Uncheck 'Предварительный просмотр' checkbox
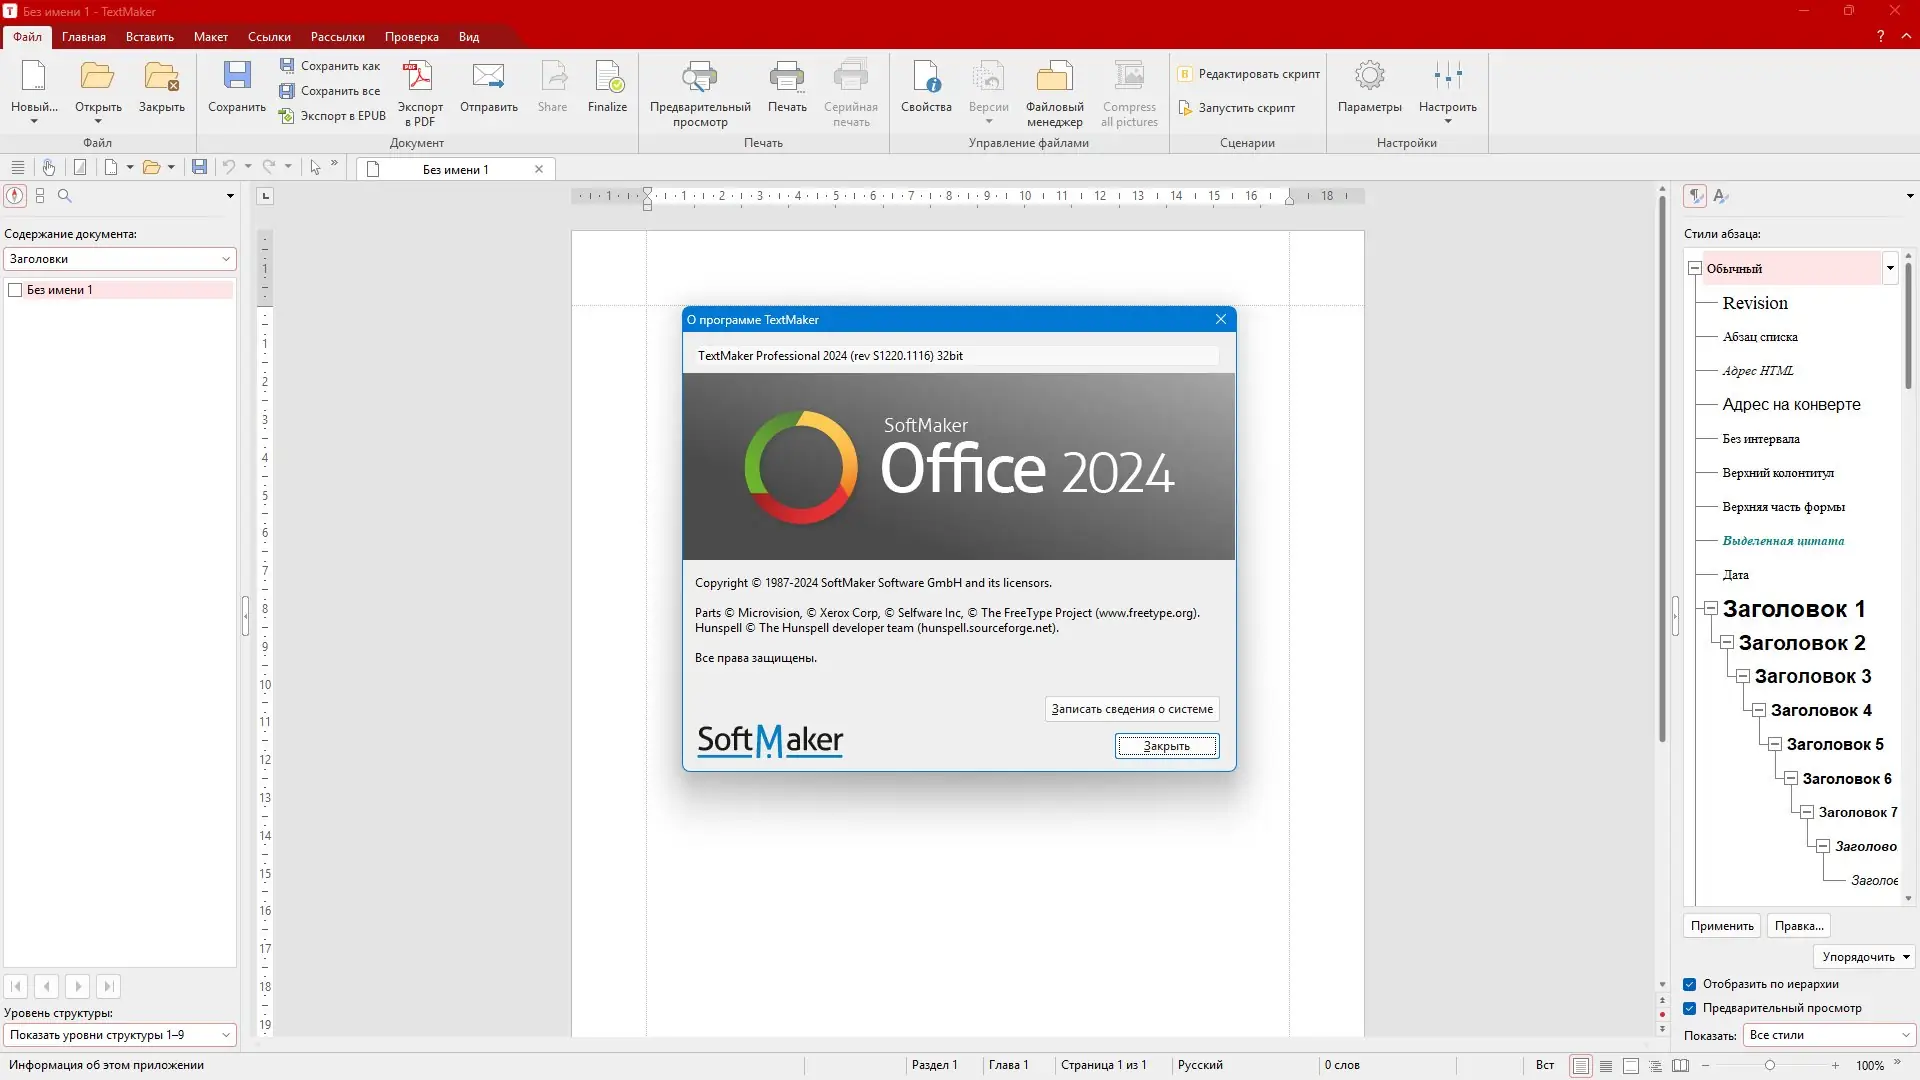1920x1080 pixels. click(1690, 1008)
